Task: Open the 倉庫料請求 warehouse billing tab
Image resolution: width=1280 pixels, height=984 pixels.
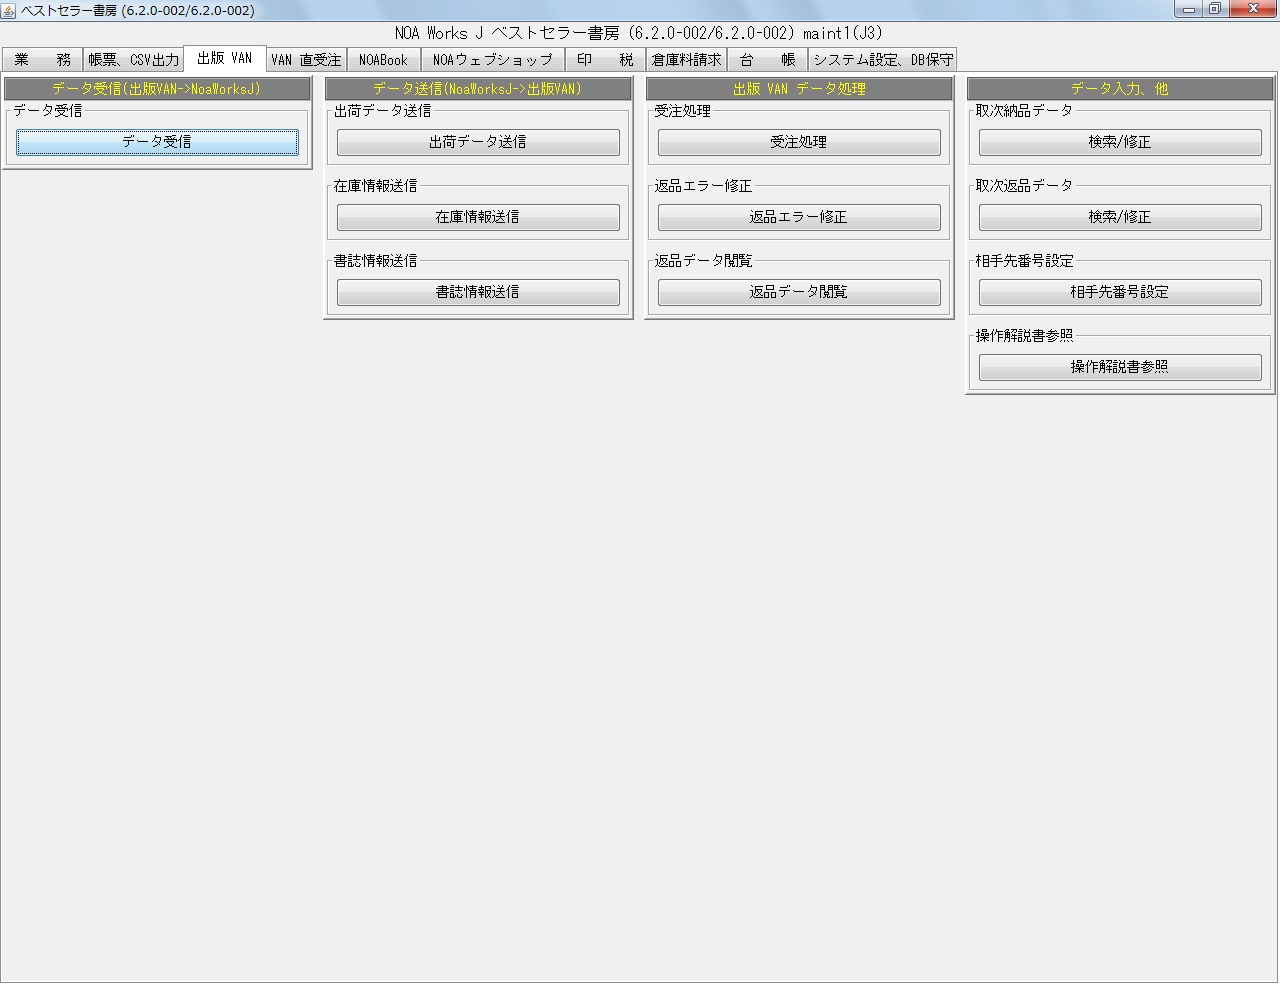Action: pyautogui.click(x=685, y=59)
